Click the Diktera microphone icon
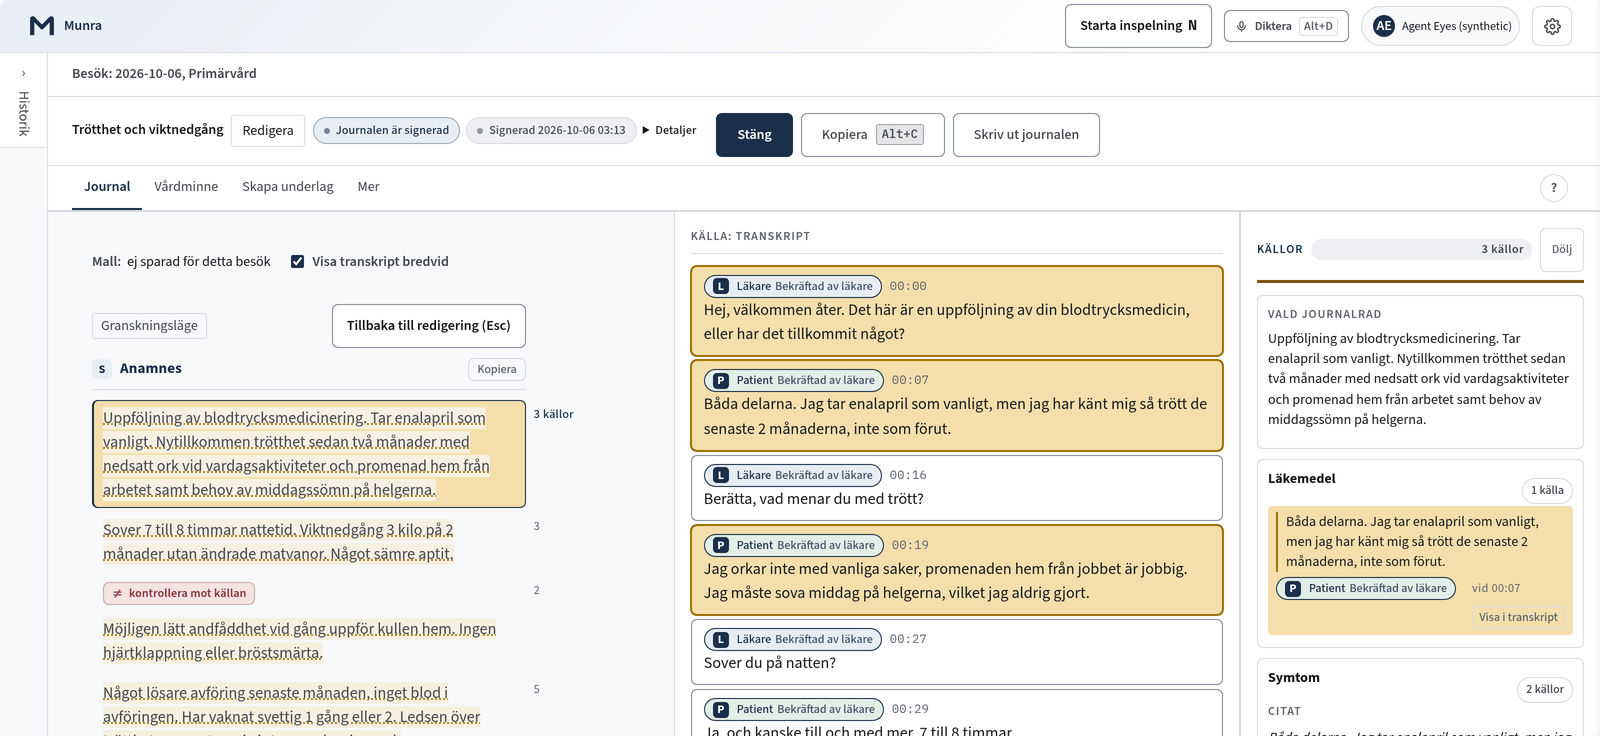The height and width of the screenshot is (736, 1600). coord(1242,26)
